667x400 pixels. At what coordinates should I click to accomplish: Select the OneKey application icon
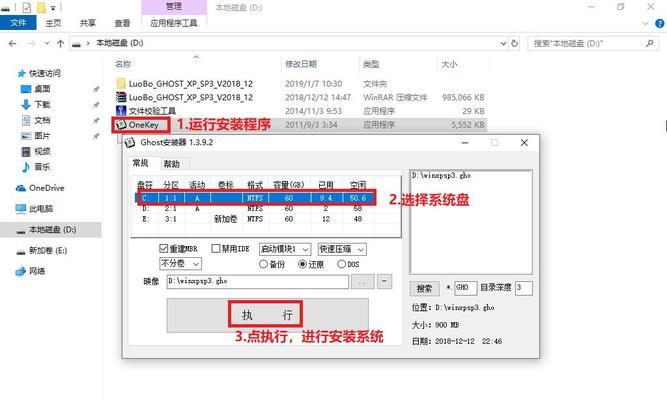pyautogui.click(x=121, y=125)
